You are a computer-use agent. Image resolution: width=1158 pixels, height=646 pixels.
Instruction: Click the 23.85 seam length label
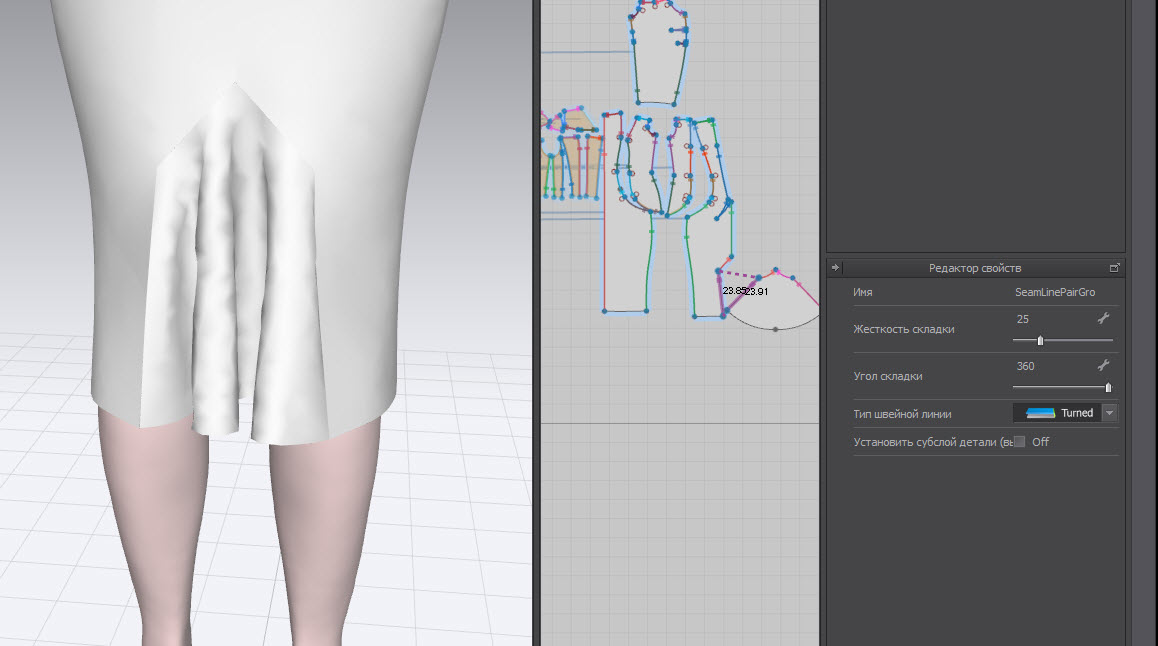click(x=733, y=291)
